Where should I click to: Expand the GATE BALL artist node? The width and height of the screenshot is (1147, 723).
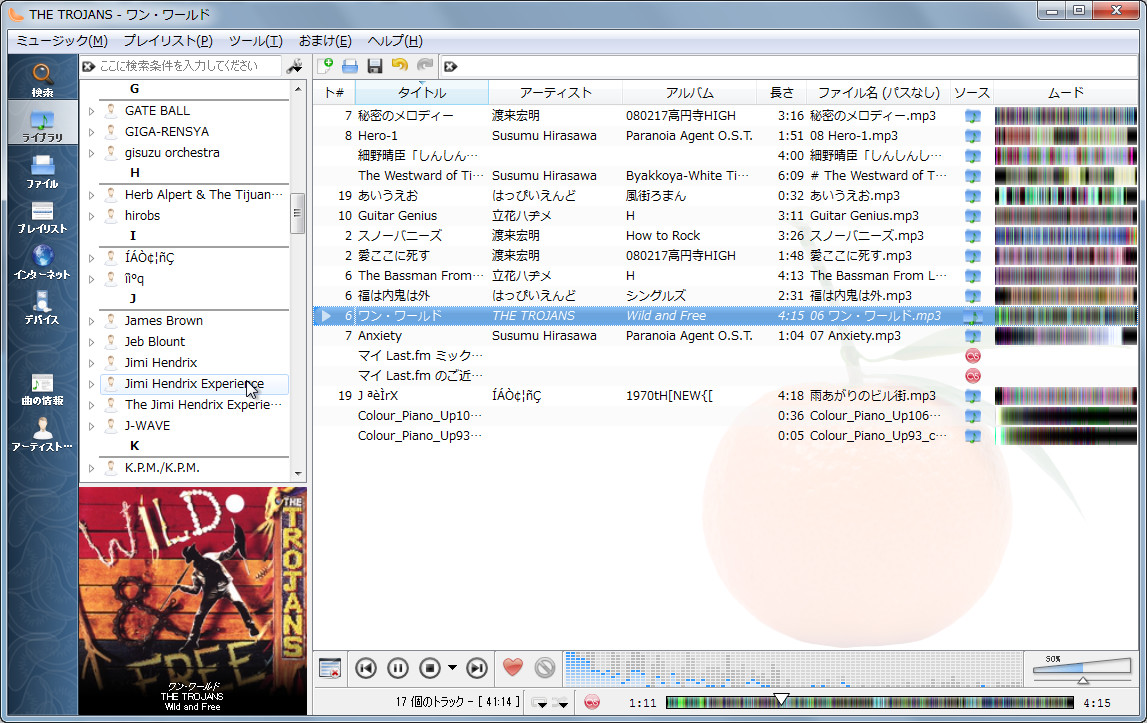click(x=91, y=111)
